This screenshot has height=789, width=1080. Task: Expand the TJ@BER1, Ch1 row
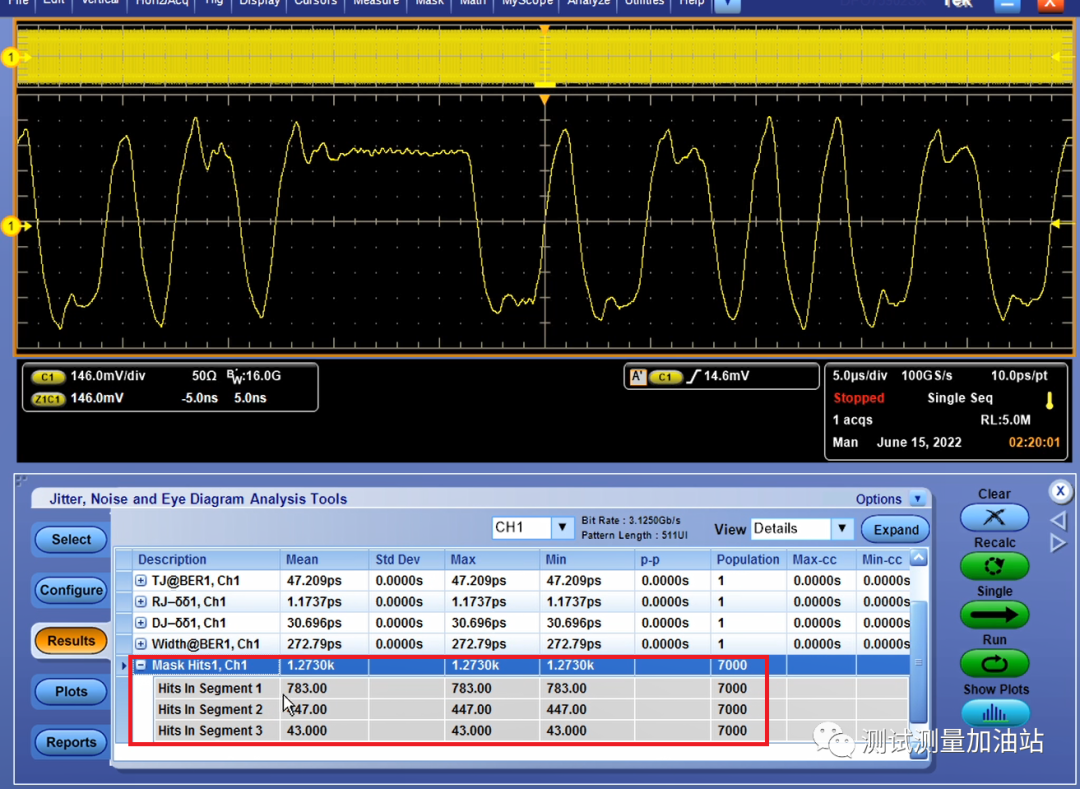click(141, 581)
